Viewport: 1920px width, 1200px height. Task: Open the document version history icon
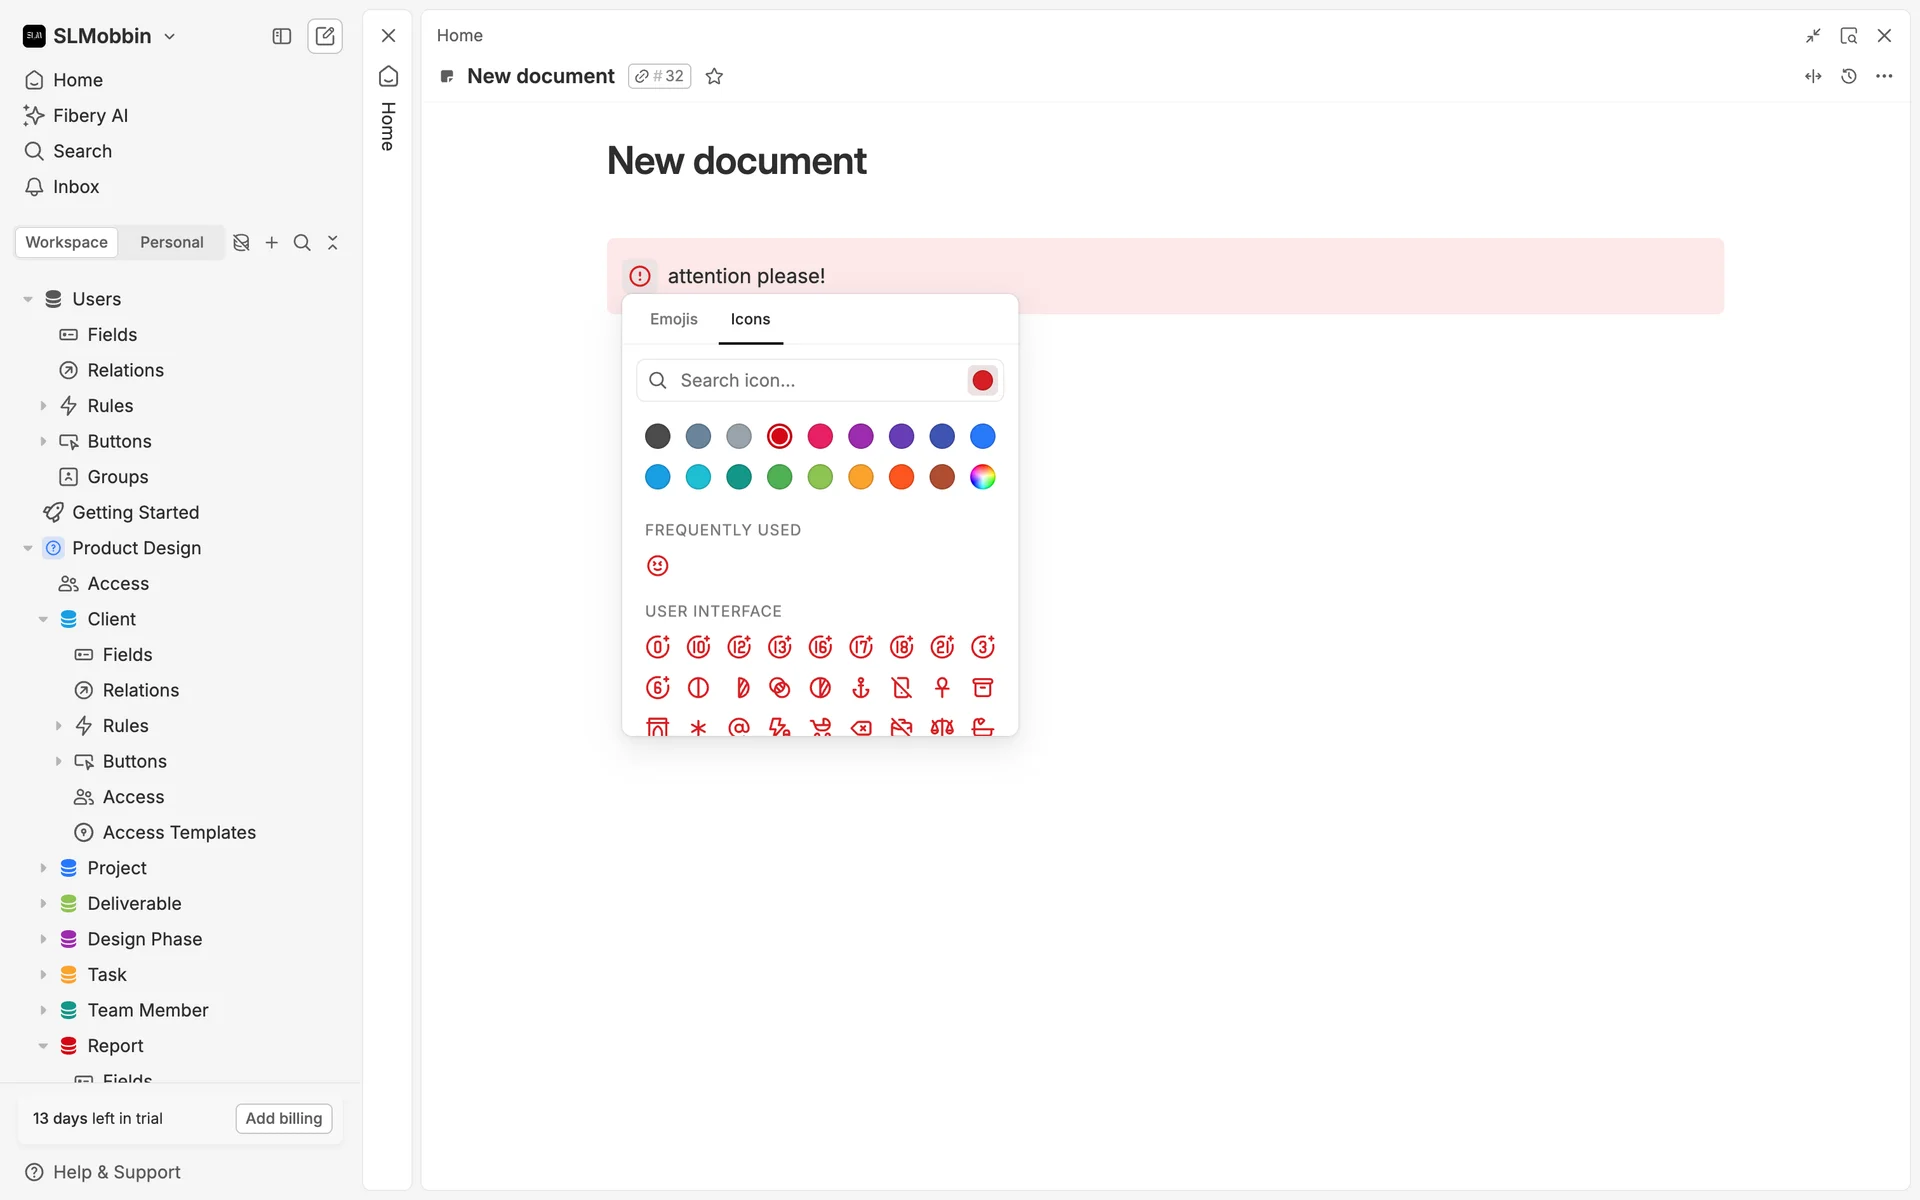point(1848,76)
